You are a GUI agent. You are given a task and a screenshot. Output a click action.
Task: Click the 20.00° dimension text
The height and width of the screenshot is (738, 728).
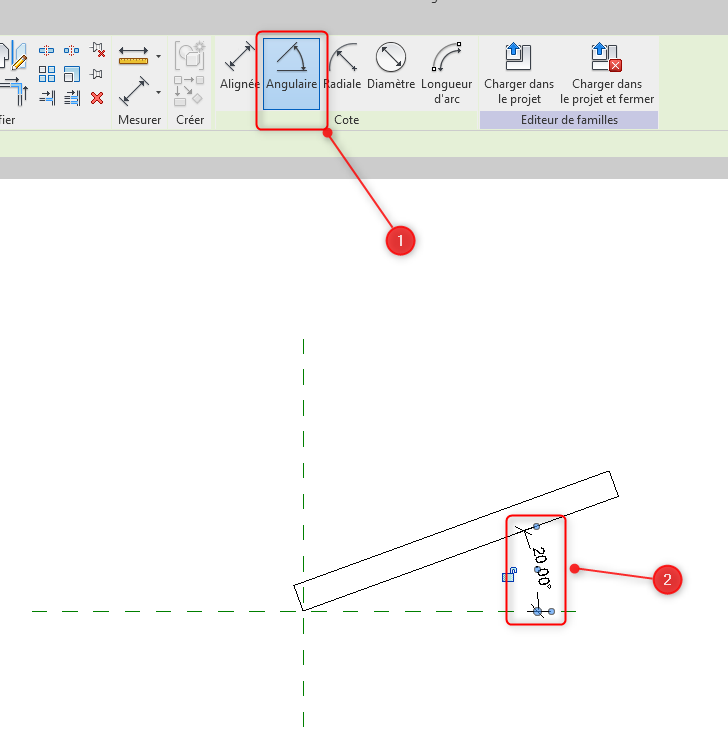click(x=541, y=566)
